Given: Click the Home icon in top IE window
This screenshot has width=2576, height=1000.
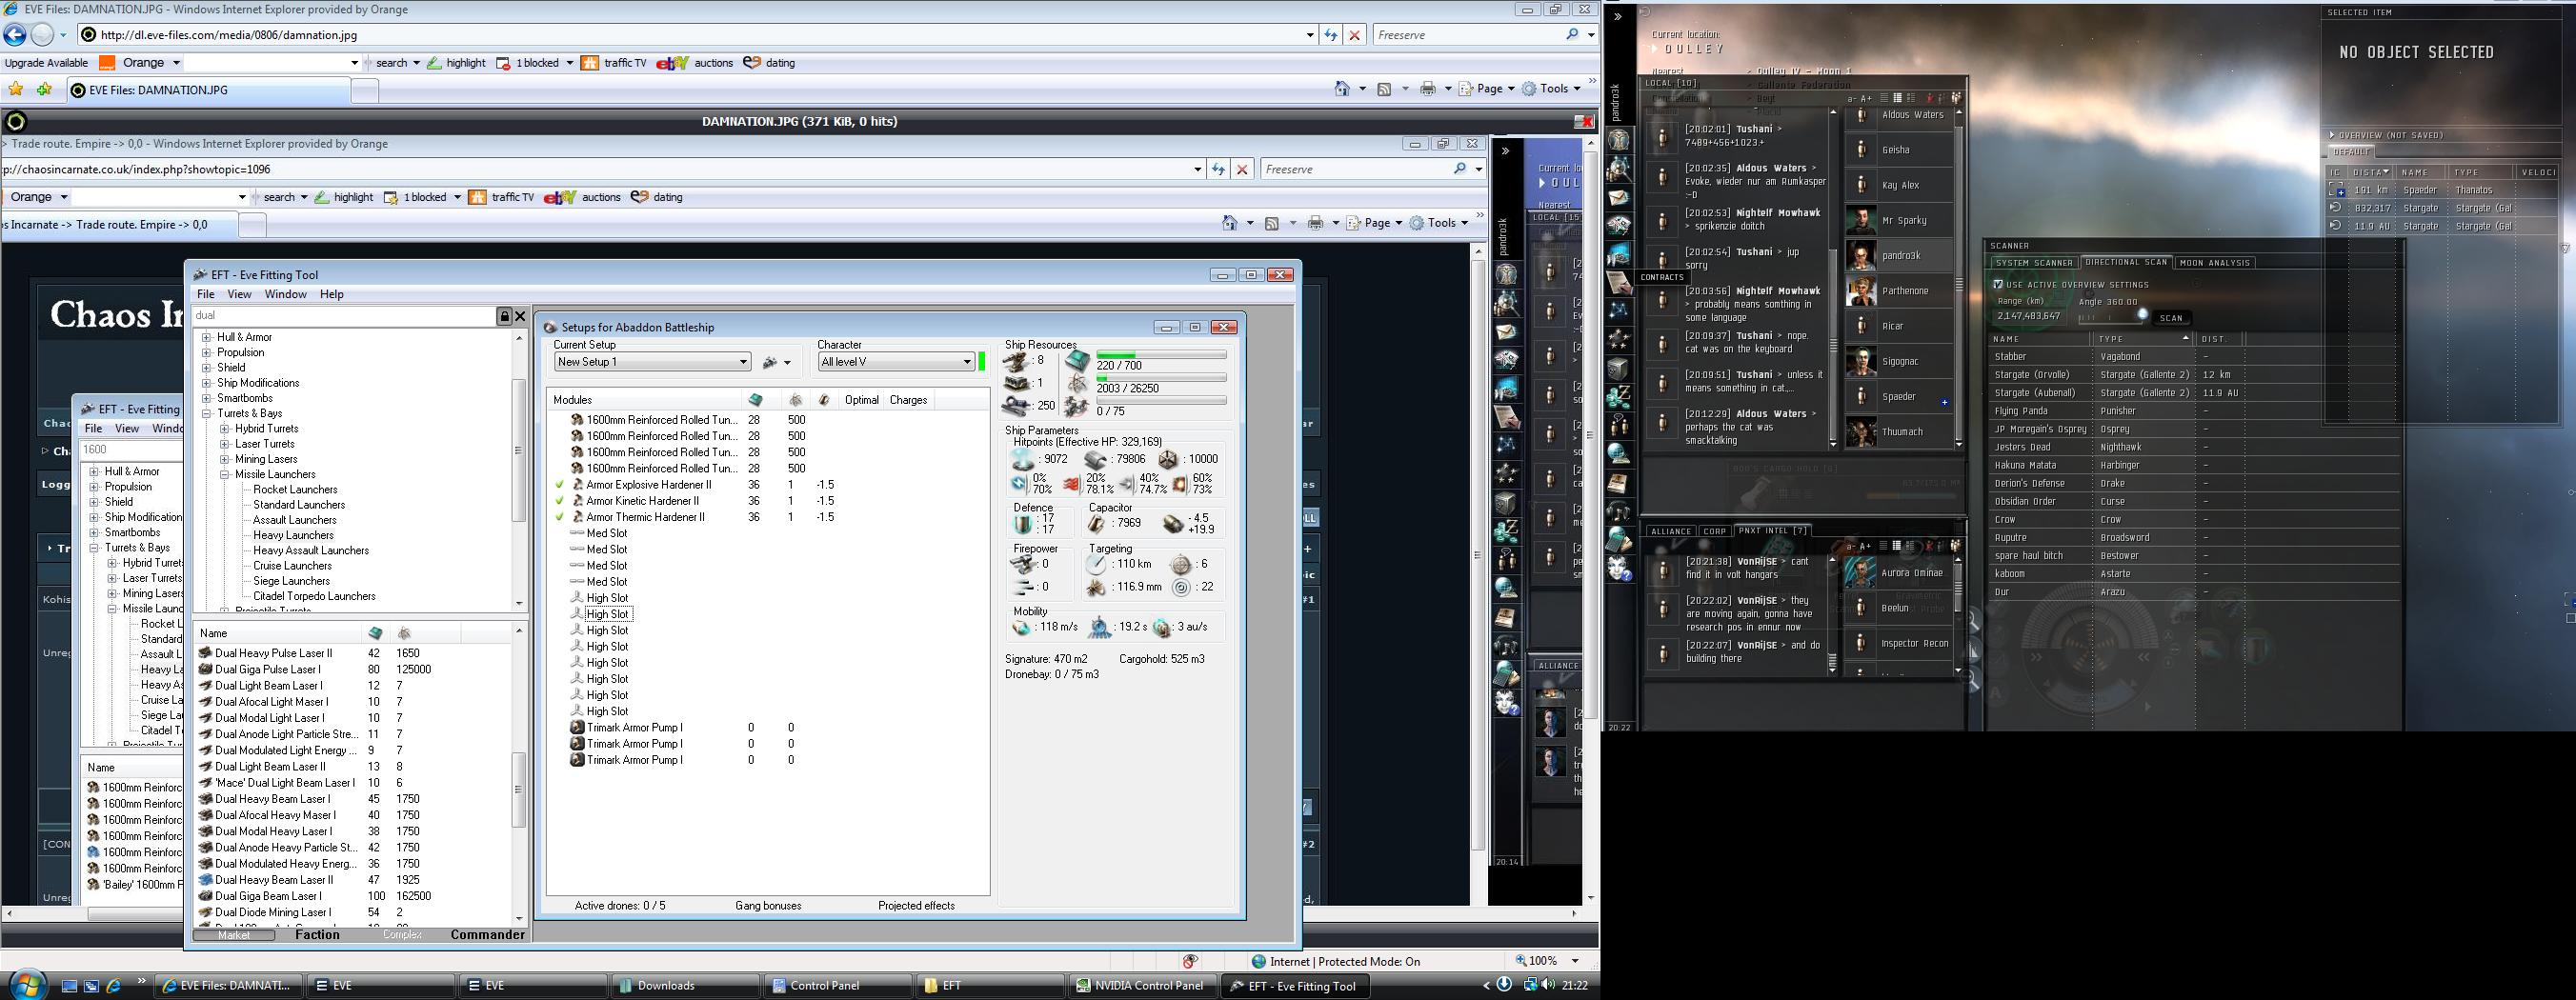Looking at the screenshot, I should [x=1342, y=89].
